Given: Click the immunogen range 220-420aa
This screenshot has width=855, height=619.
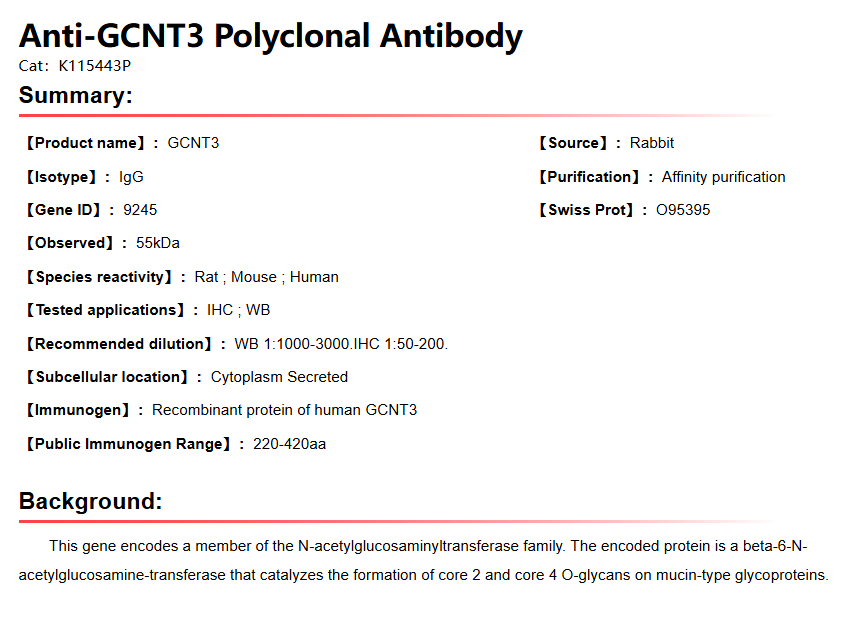Looking at the screenshot, I should (289, 444).
